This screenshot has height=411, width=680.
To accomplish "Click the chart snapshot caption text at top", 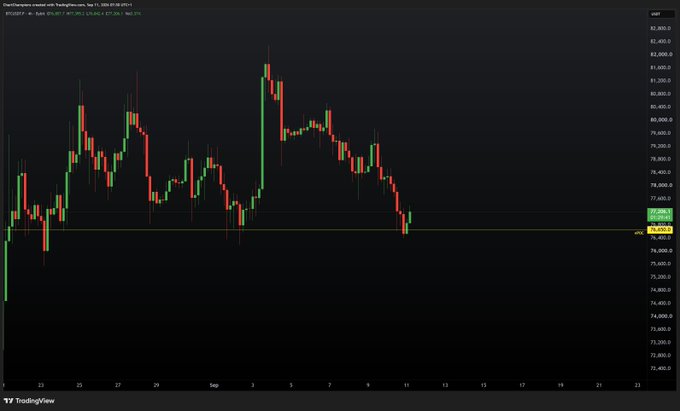I will 67,5.
